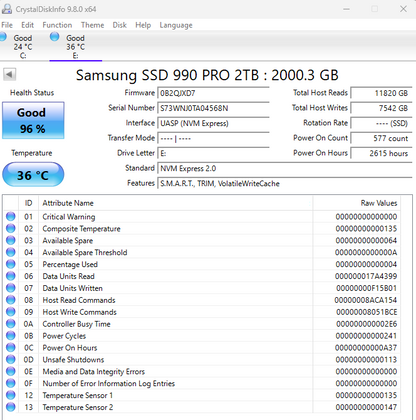Click the status orb for Percentage Used

(x=11, y=264)
